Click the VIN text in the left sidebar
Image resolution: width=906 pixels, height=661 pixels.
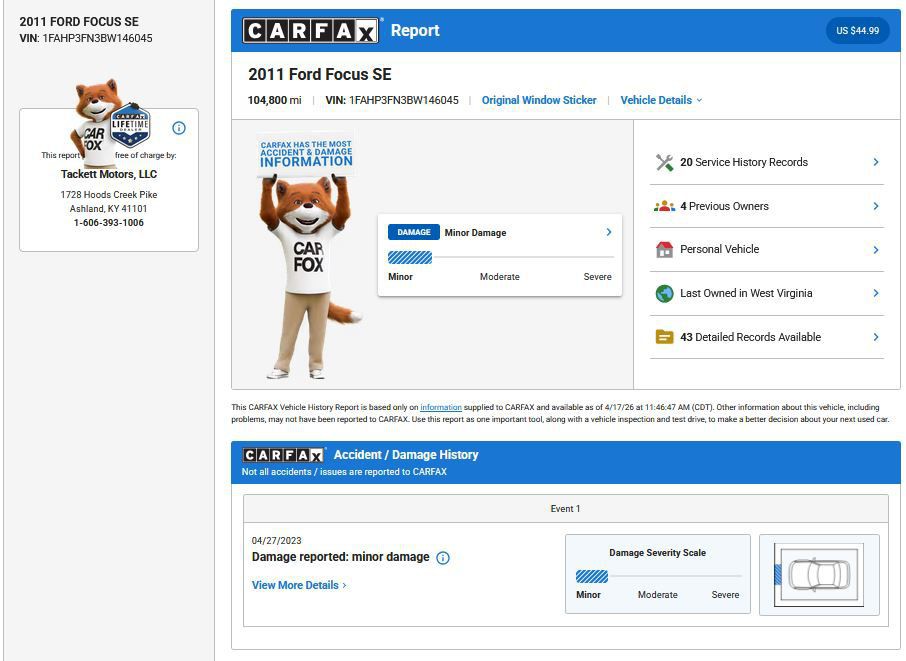pos(86,38)
